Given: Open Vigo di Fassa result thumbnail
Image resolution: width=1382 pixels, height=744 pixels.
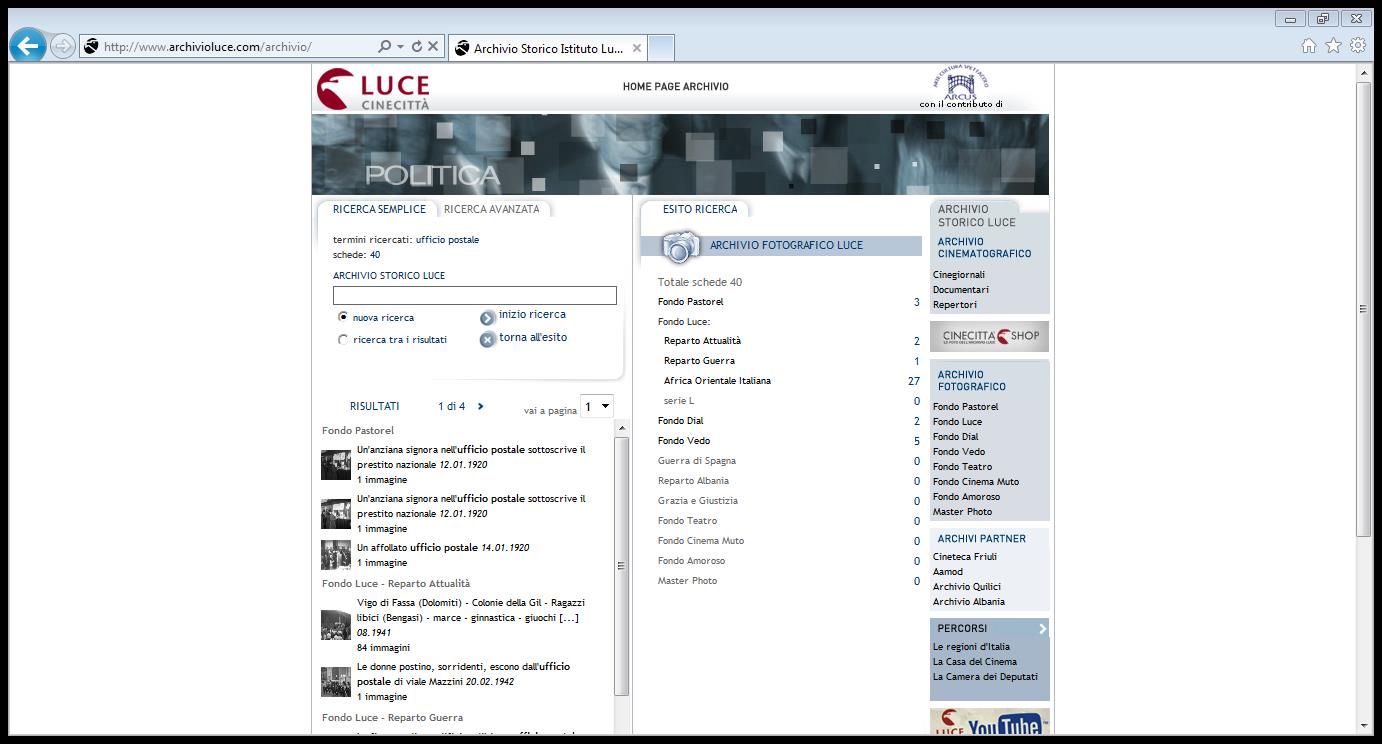Looking at the screenshot, I should click(336, 625).
